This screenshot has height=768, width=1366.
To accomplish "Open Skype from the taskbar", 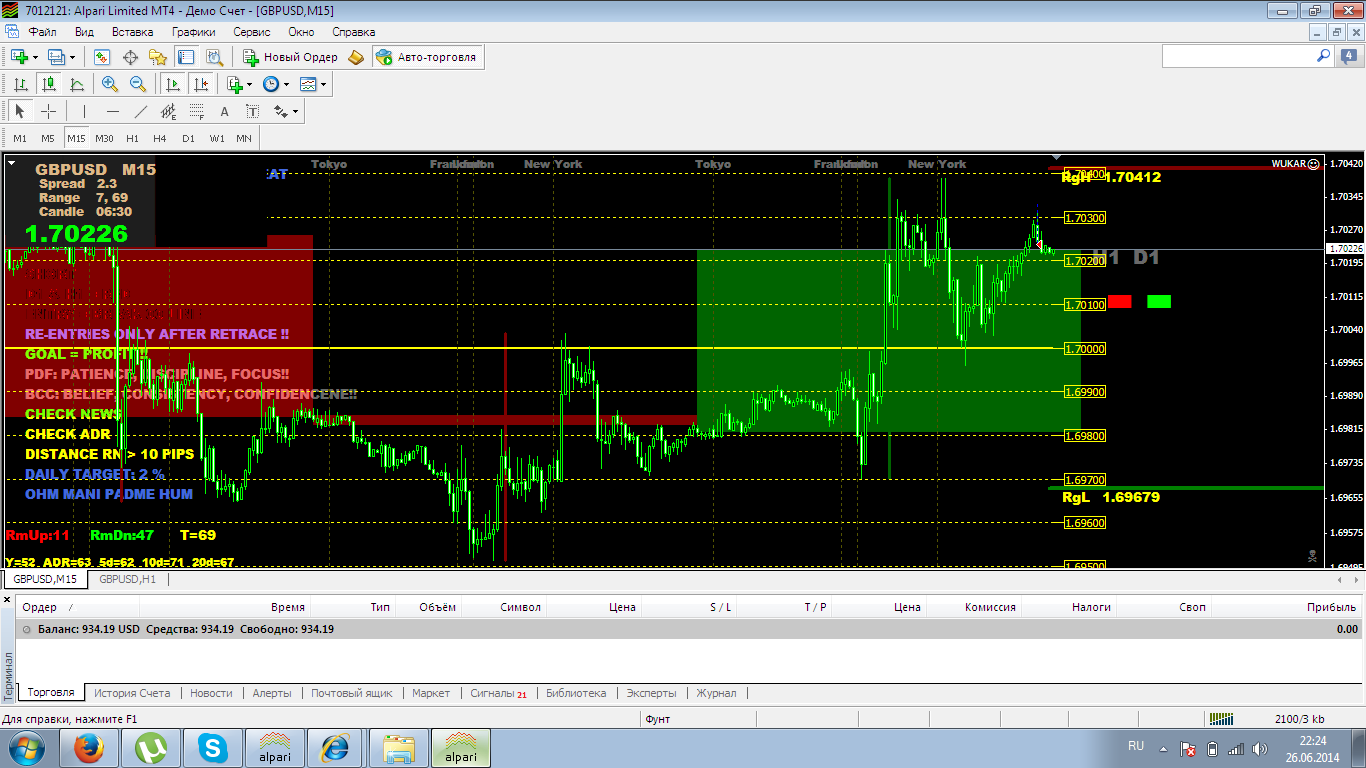I will coord(213,748).
